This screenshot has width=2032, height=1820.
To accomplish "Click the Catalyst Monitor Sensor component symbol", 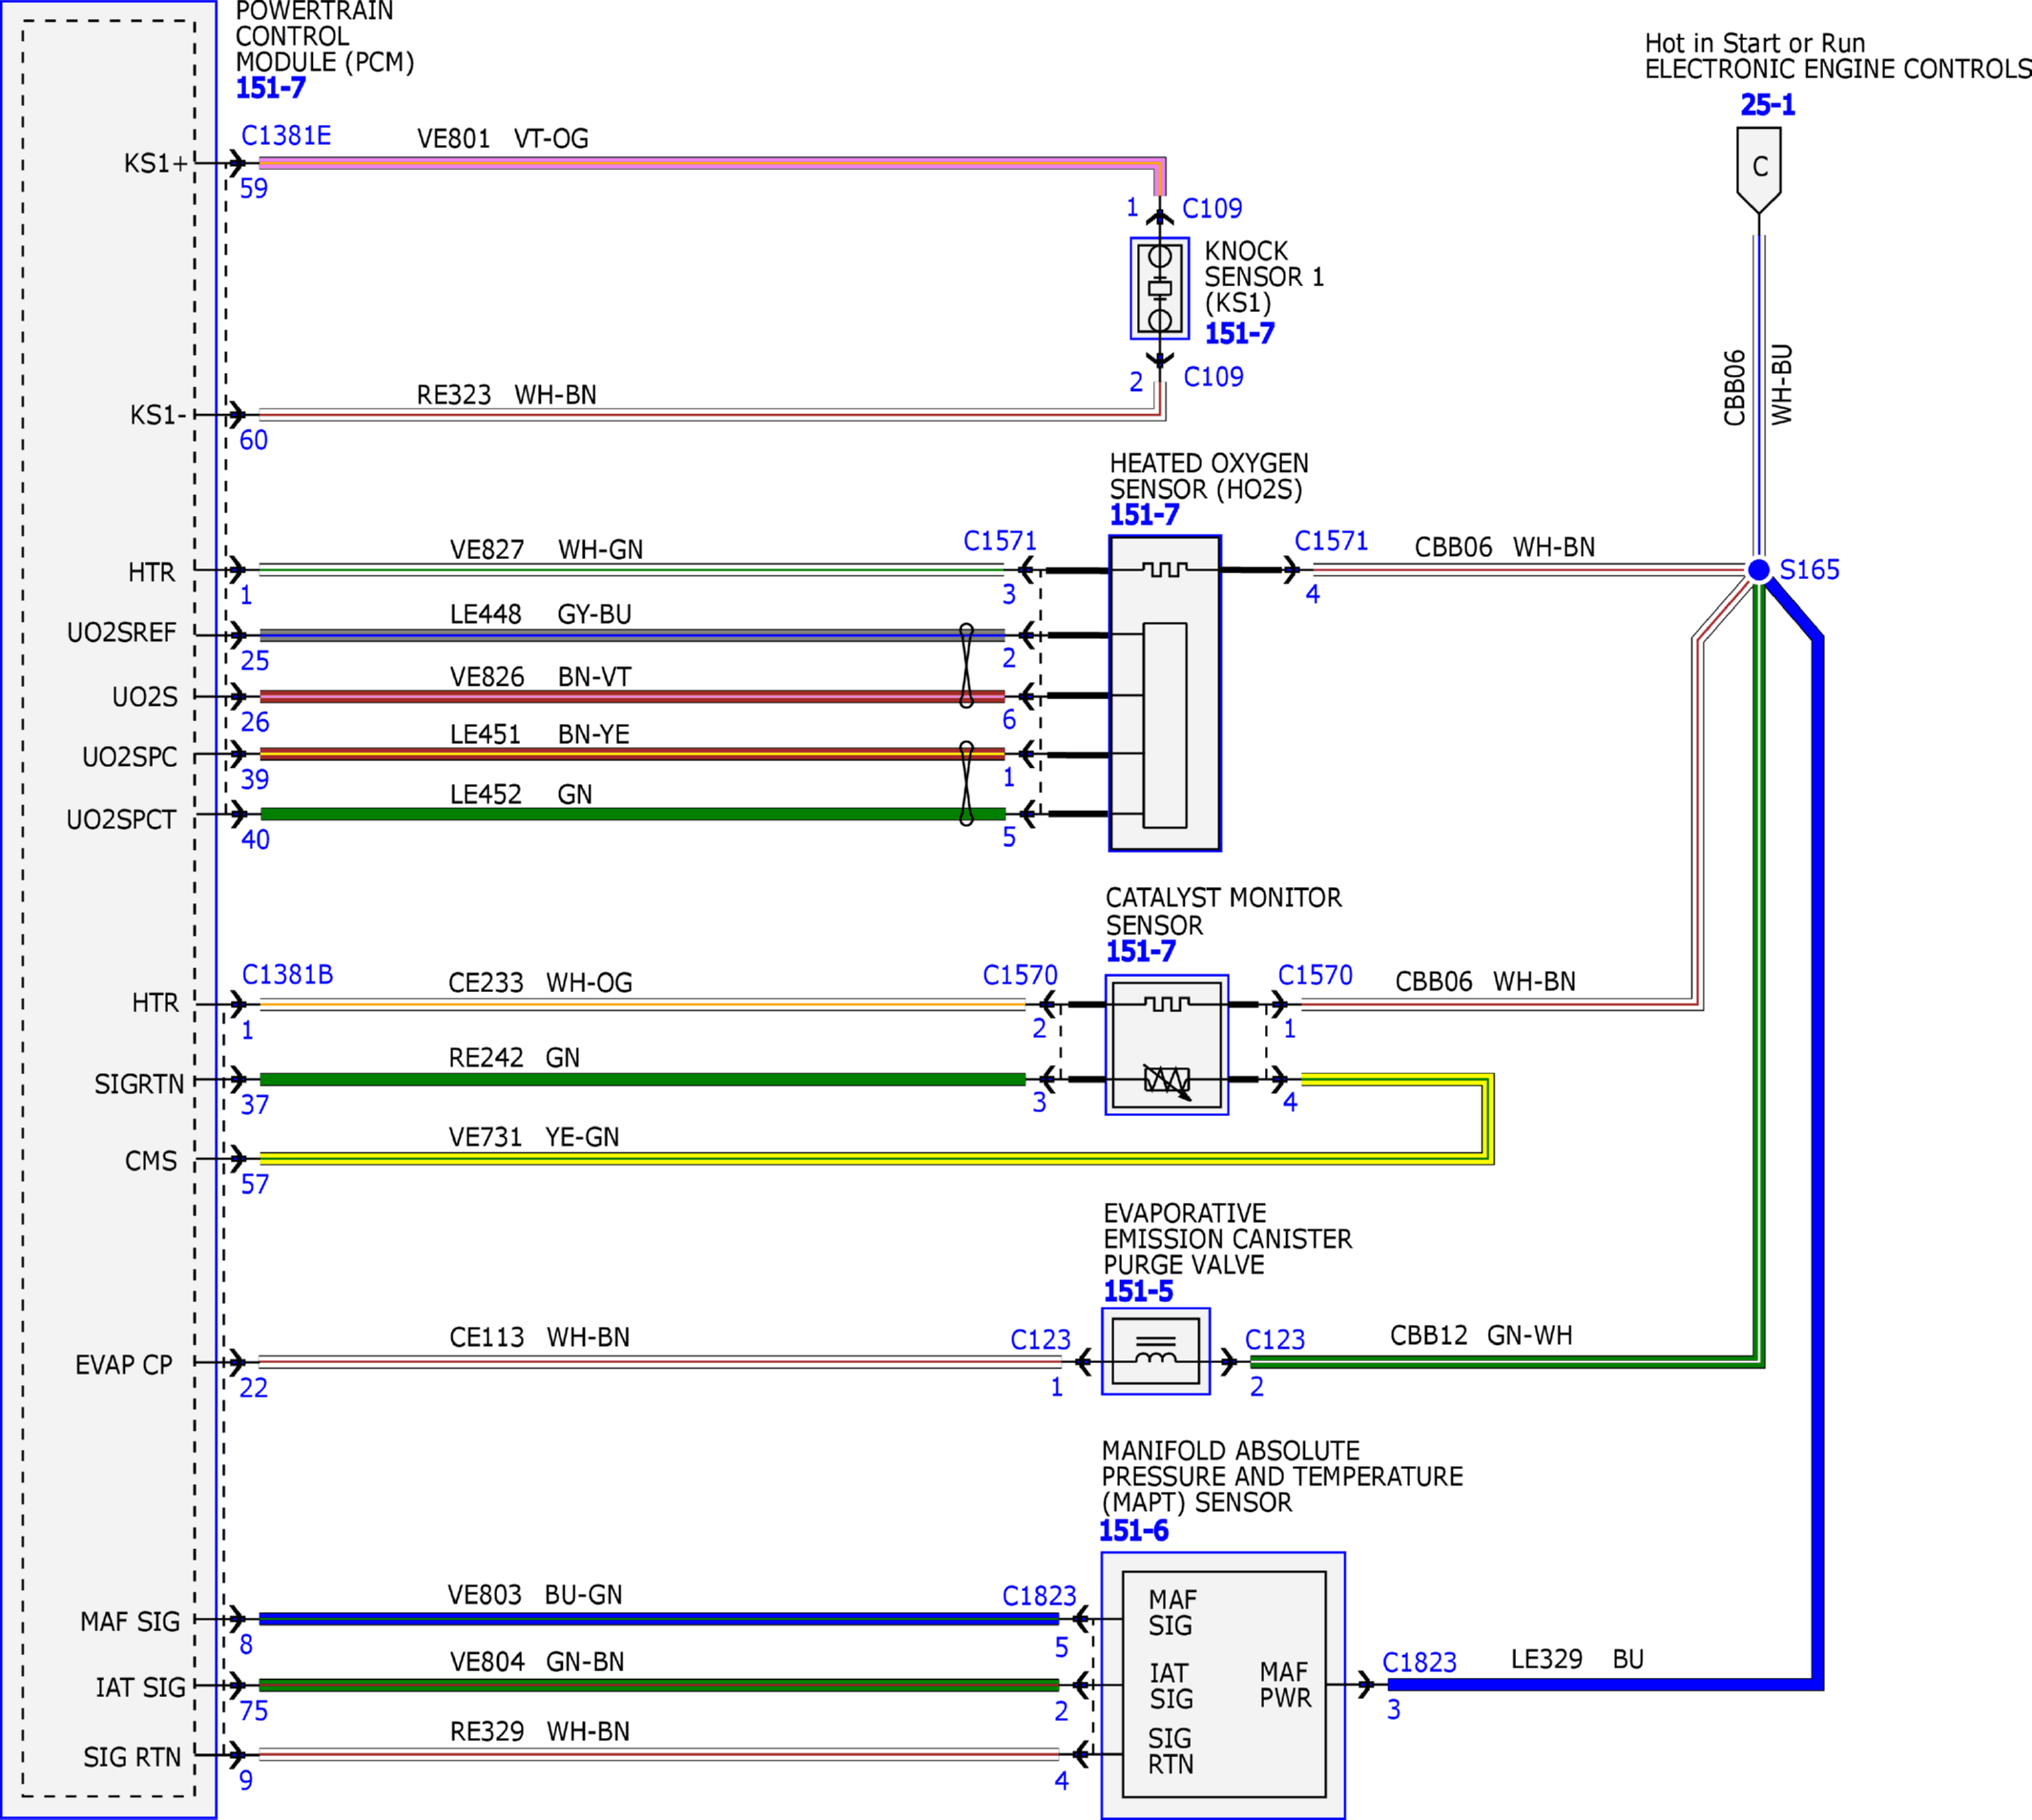I will coord(1166,1044).
